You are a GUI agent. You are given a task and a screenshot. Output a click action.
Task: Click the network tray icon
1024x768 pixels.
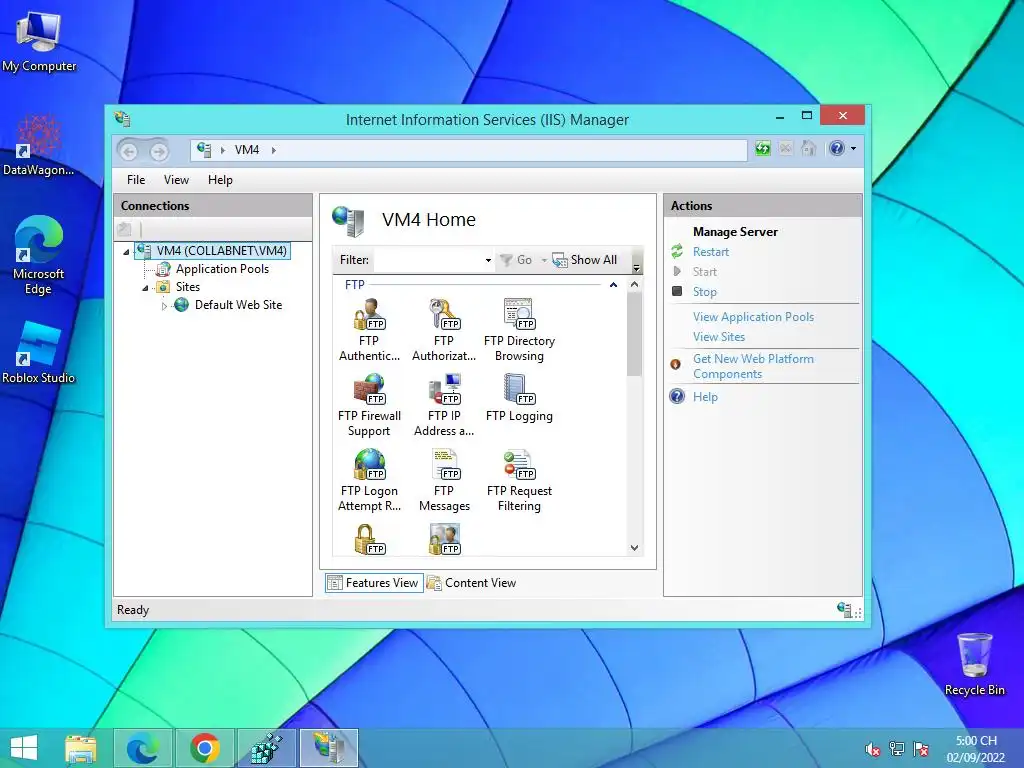pyautogui.click(x=897, y=749)
